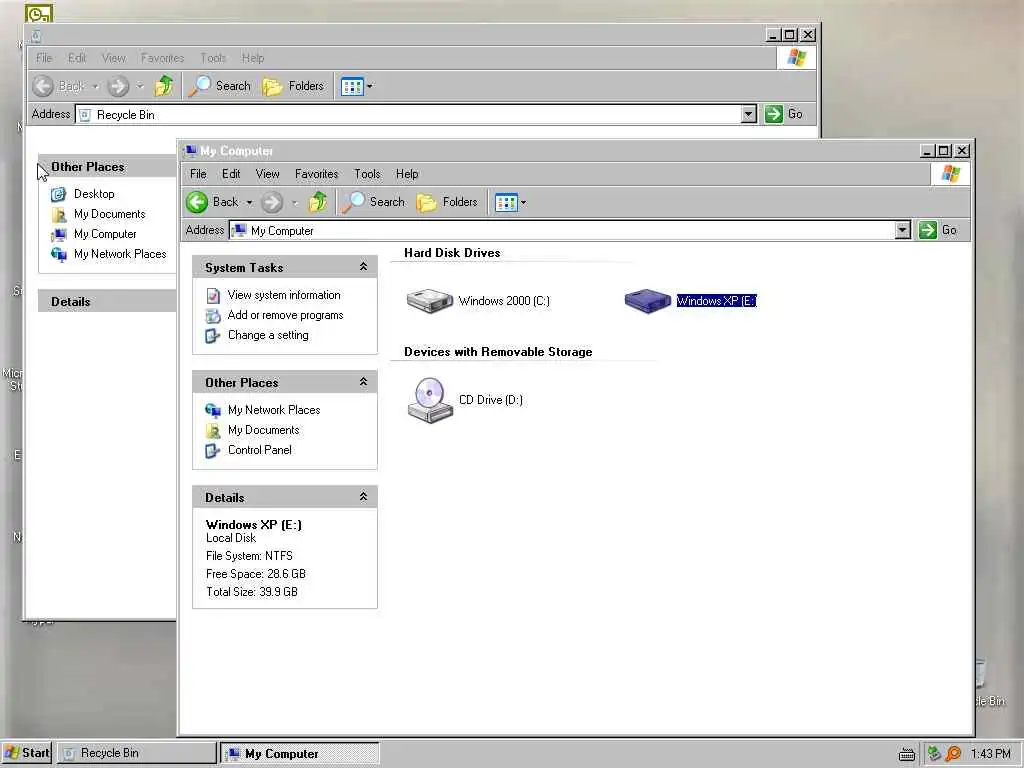
Task: Click the View system information icon
Action: coord(213,295)
